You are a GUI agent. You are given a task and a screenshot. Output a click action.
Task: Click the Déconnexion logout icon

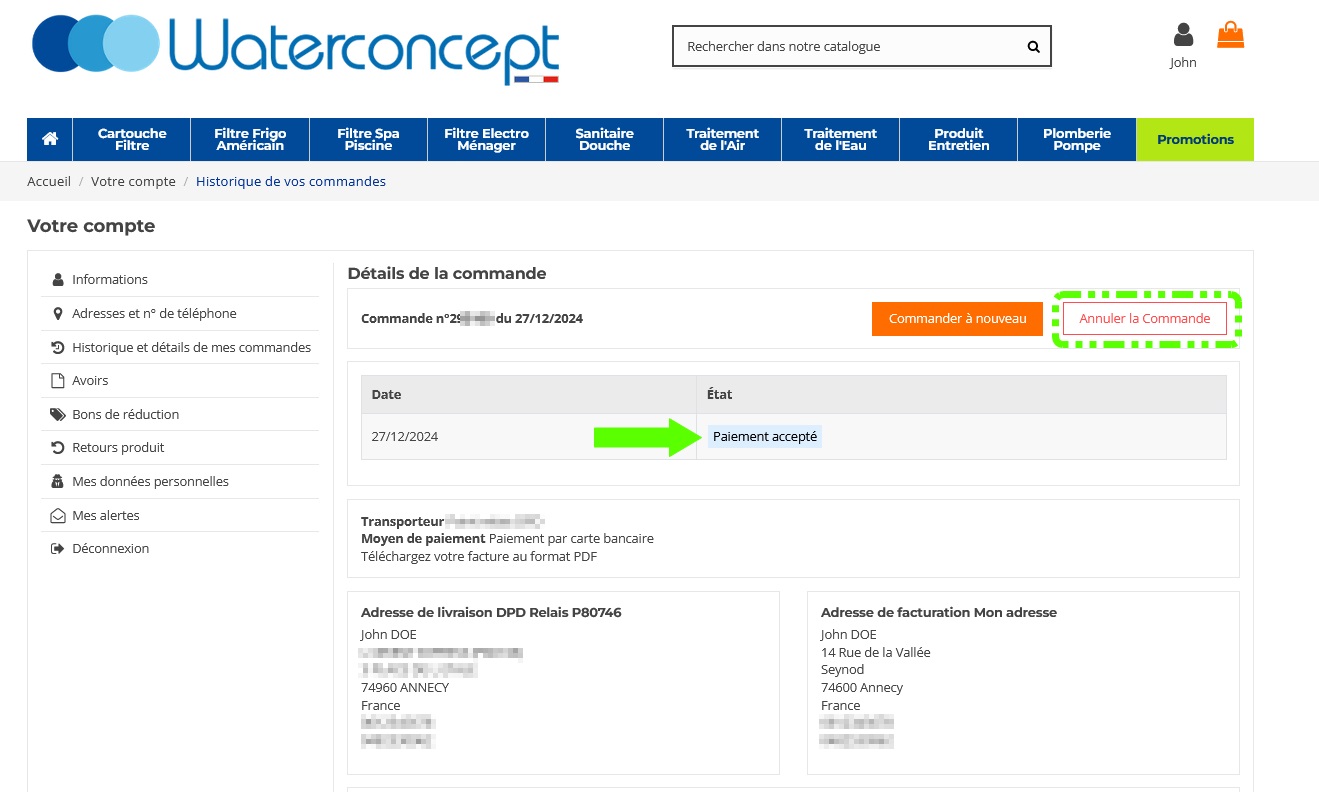[x=58, y=549]
